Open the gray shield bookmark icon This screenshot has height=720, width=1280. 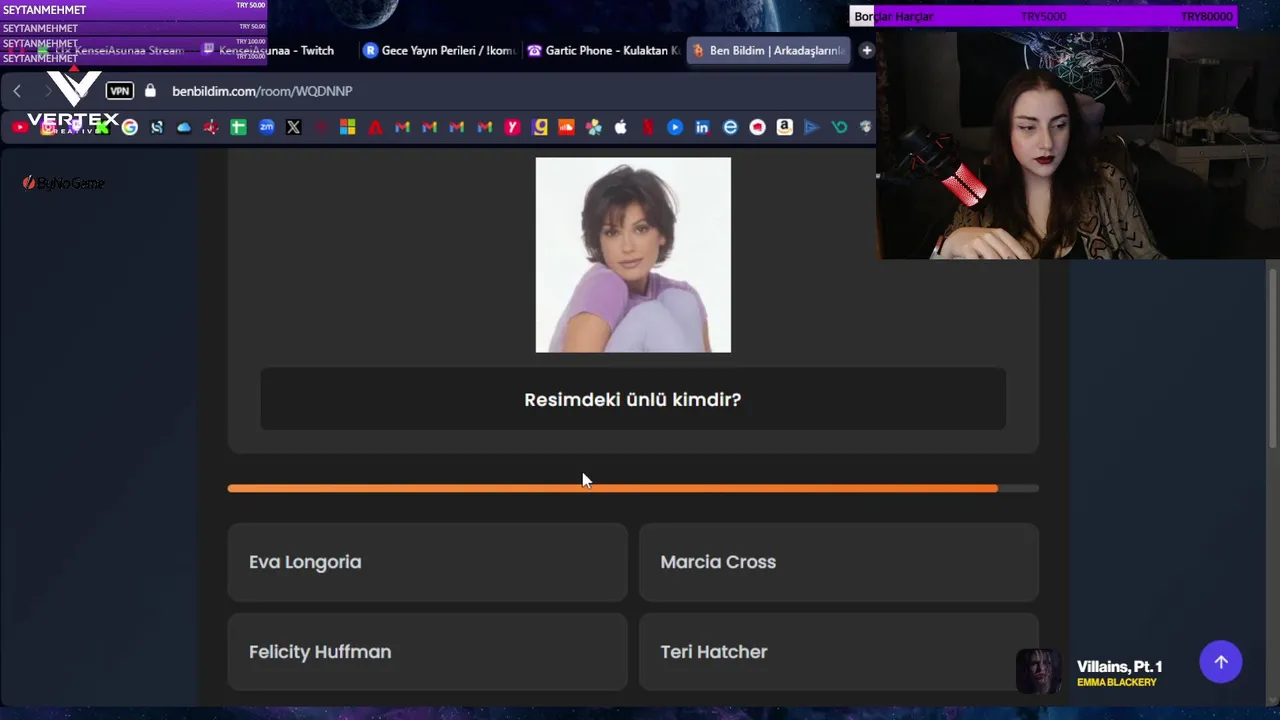(865, 127)
